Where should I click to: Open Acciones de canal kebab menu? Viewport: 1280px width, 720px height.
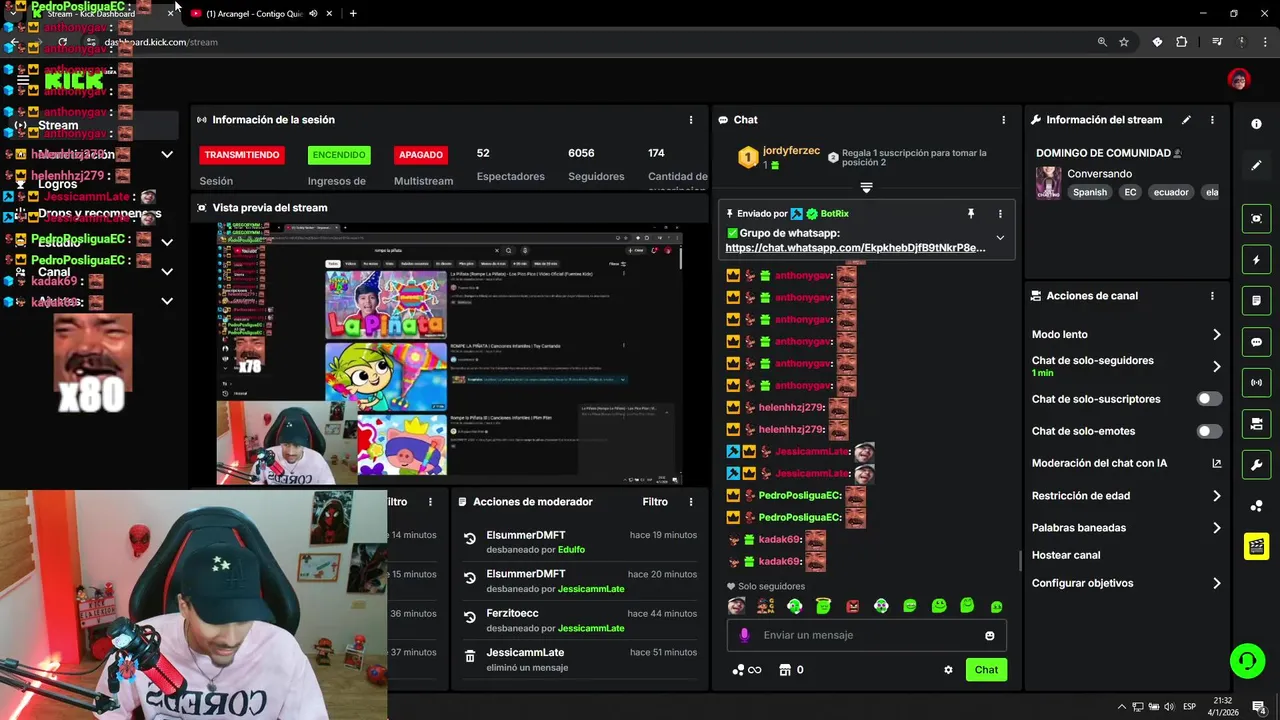click(1212, 296)
